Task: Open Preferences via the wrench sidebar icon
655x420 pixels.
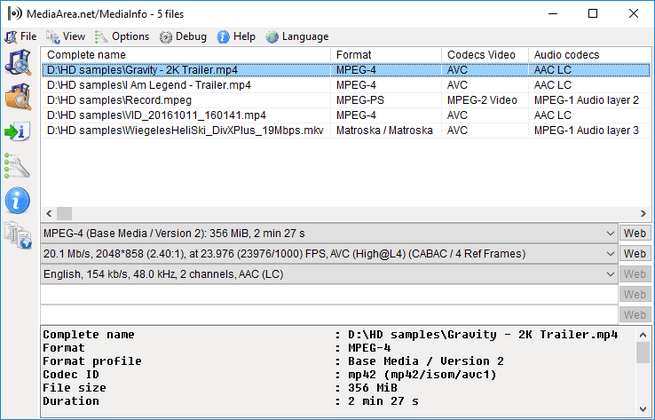Action: click(x=17, y=166)
